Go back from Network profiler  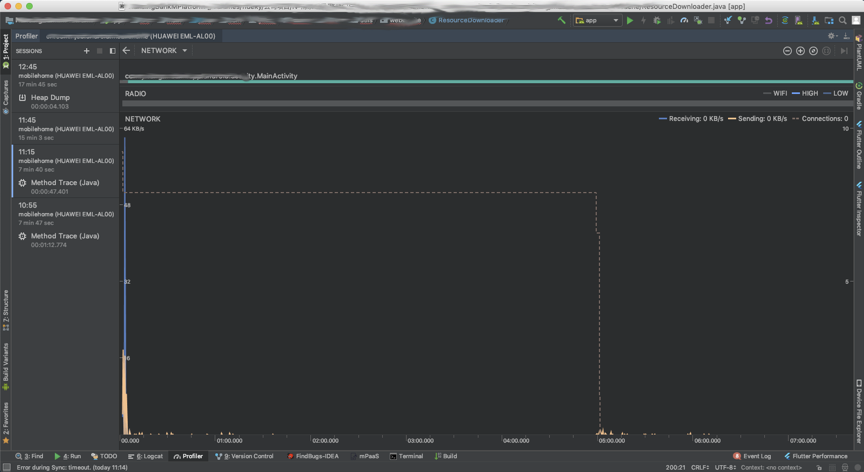[x=126, y=51]
